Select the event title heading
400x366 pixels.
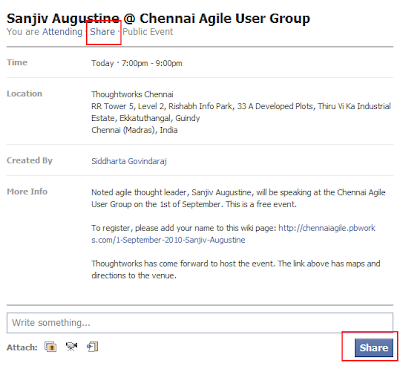pos(158,18)
